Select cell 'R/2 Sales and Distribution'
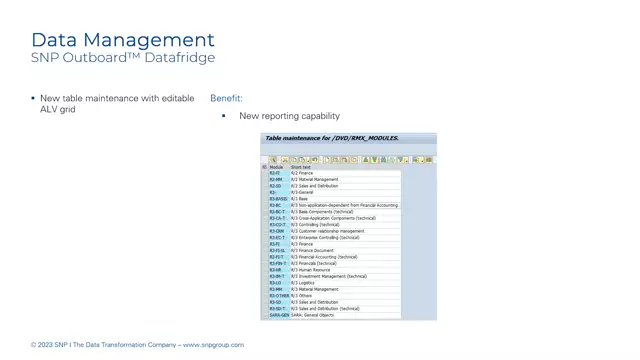Viewport: 640px width, 360px height. tap(345, 186)
